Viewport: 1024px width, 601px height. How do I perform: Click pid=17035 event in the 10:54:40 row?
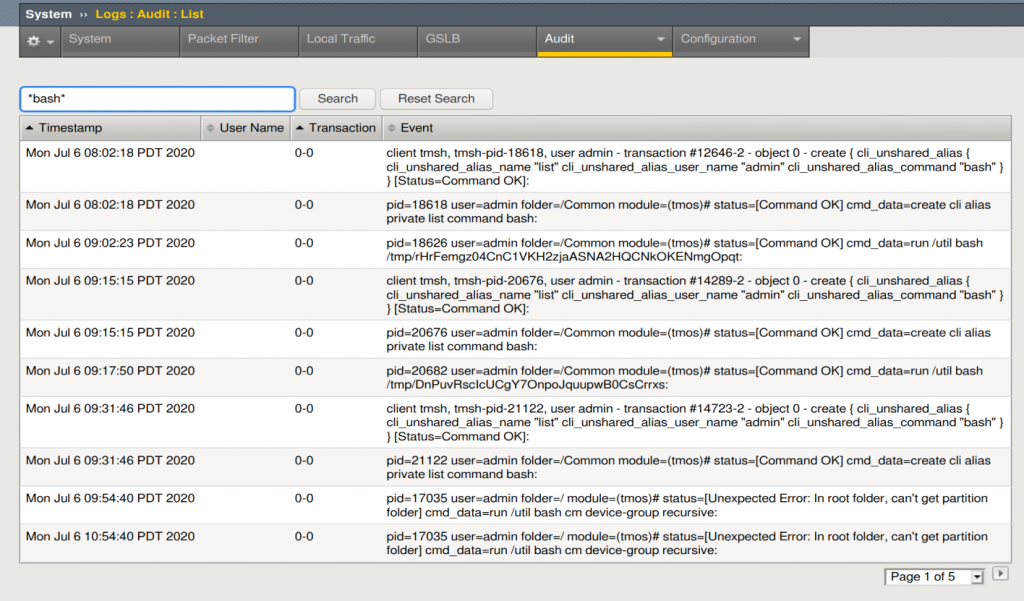click(x=687, y=544)
